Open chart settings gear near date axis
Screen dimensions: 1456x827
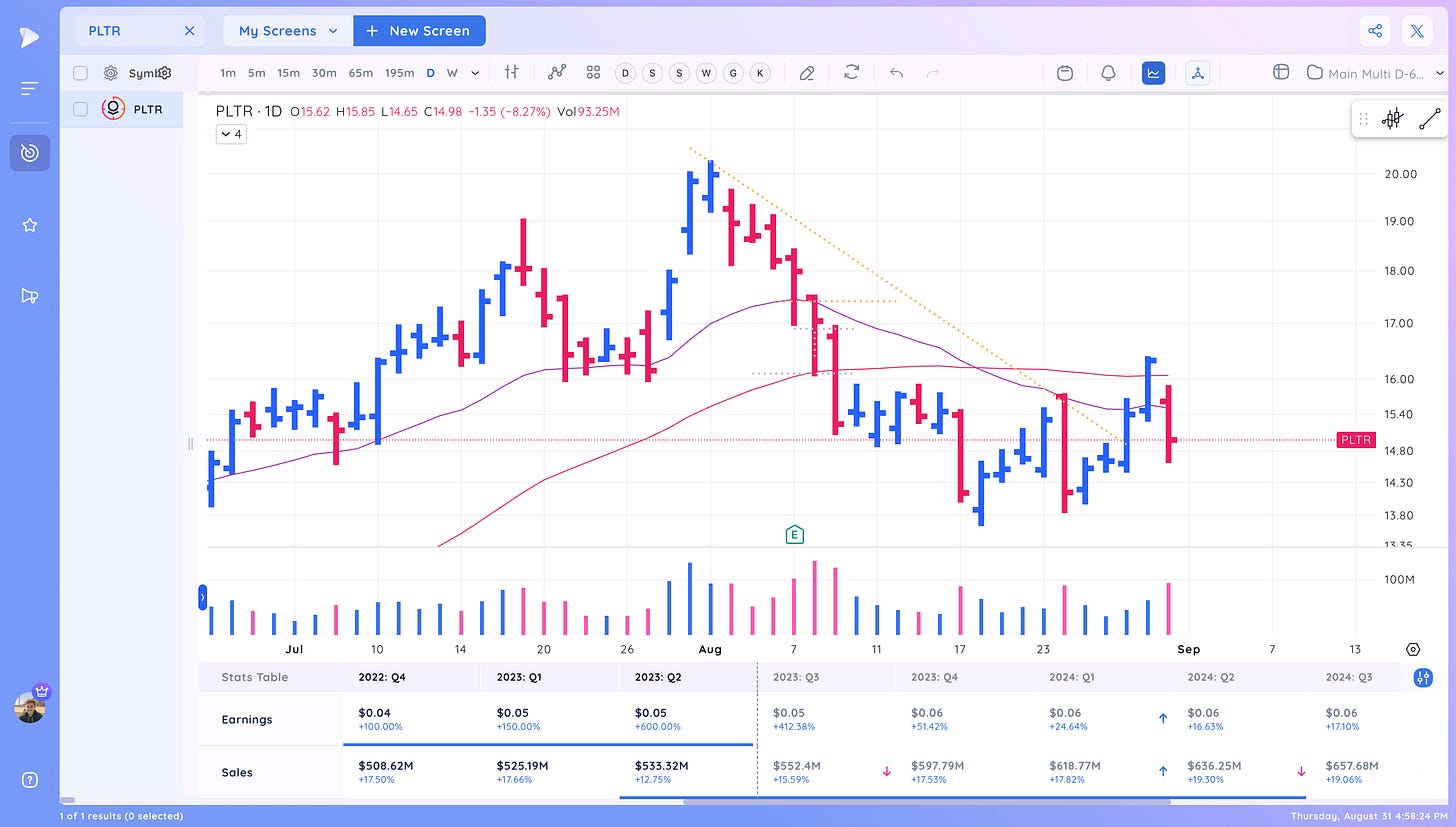[x=1413, y=649]
